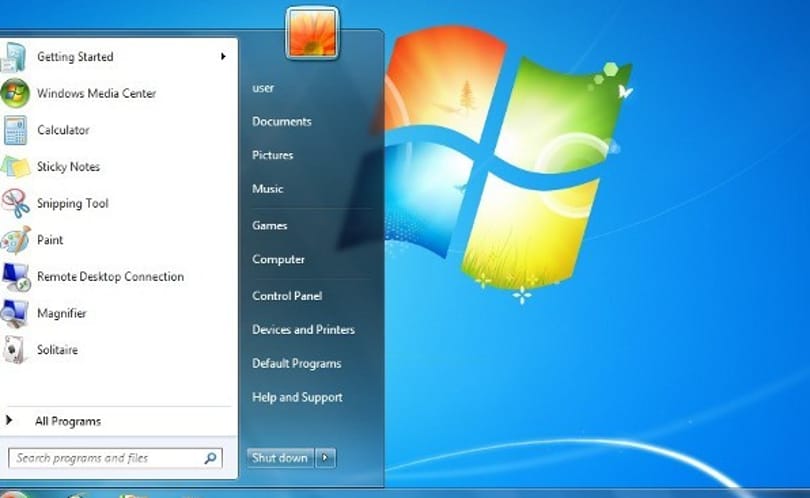Viewport: 810px width, 498px height.
Task: Open the Pictures library
Action: click(272, 155)
